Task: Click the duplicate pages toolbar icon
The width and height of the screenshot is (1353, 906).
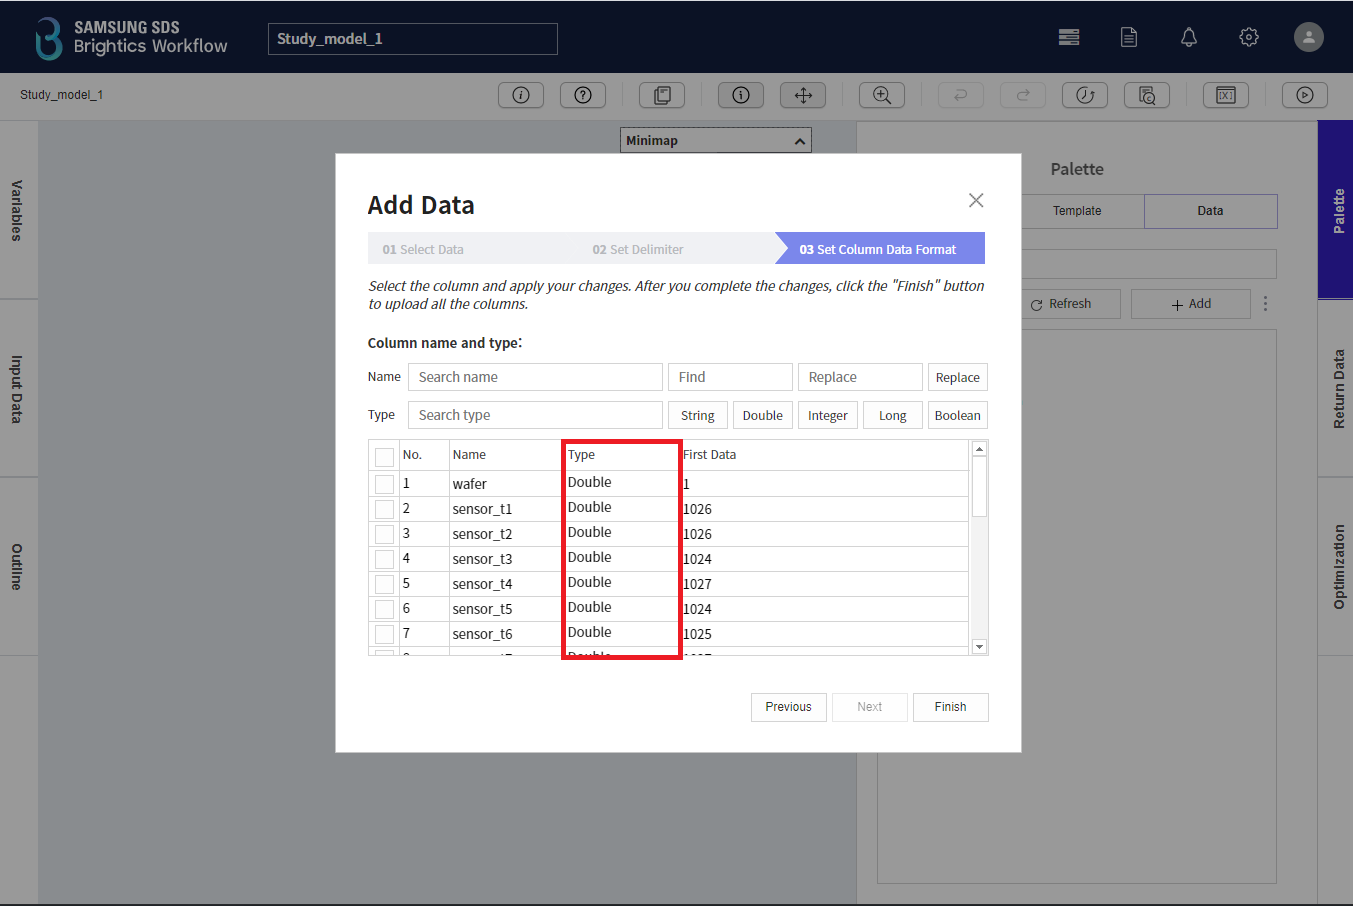Action: click(x=662, y=95)
